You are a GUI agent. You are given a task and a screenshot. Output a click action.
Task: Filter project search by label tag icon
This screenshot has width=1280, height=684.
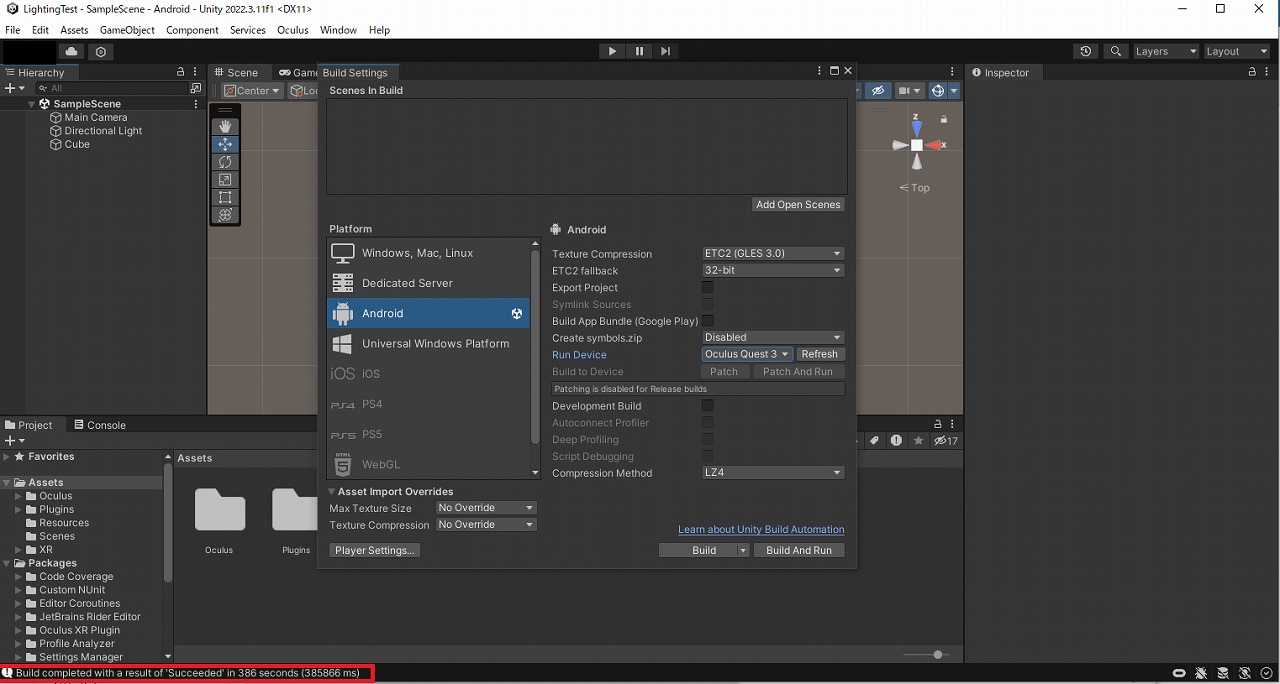tap(874, 441)
